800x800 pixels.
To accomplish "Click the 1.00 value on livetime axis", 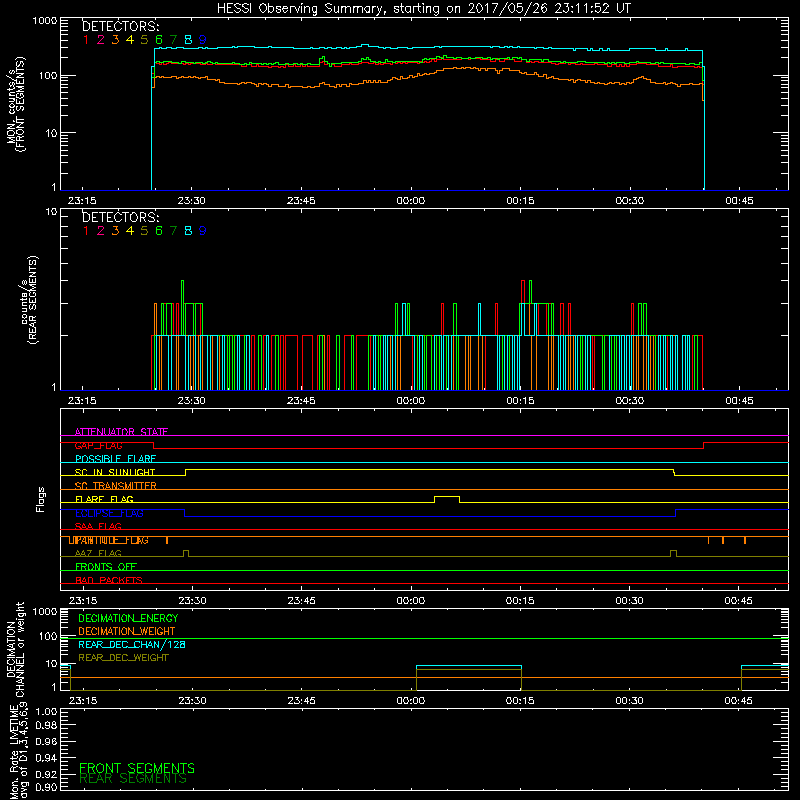I will point(46,712).
